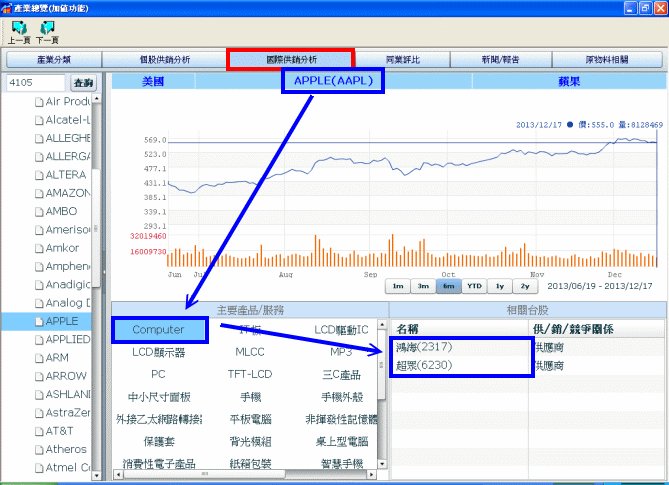The height and width of the screenshot is (485, 669).
Task: Select ARROW in company list
Action: click(66, 376)
